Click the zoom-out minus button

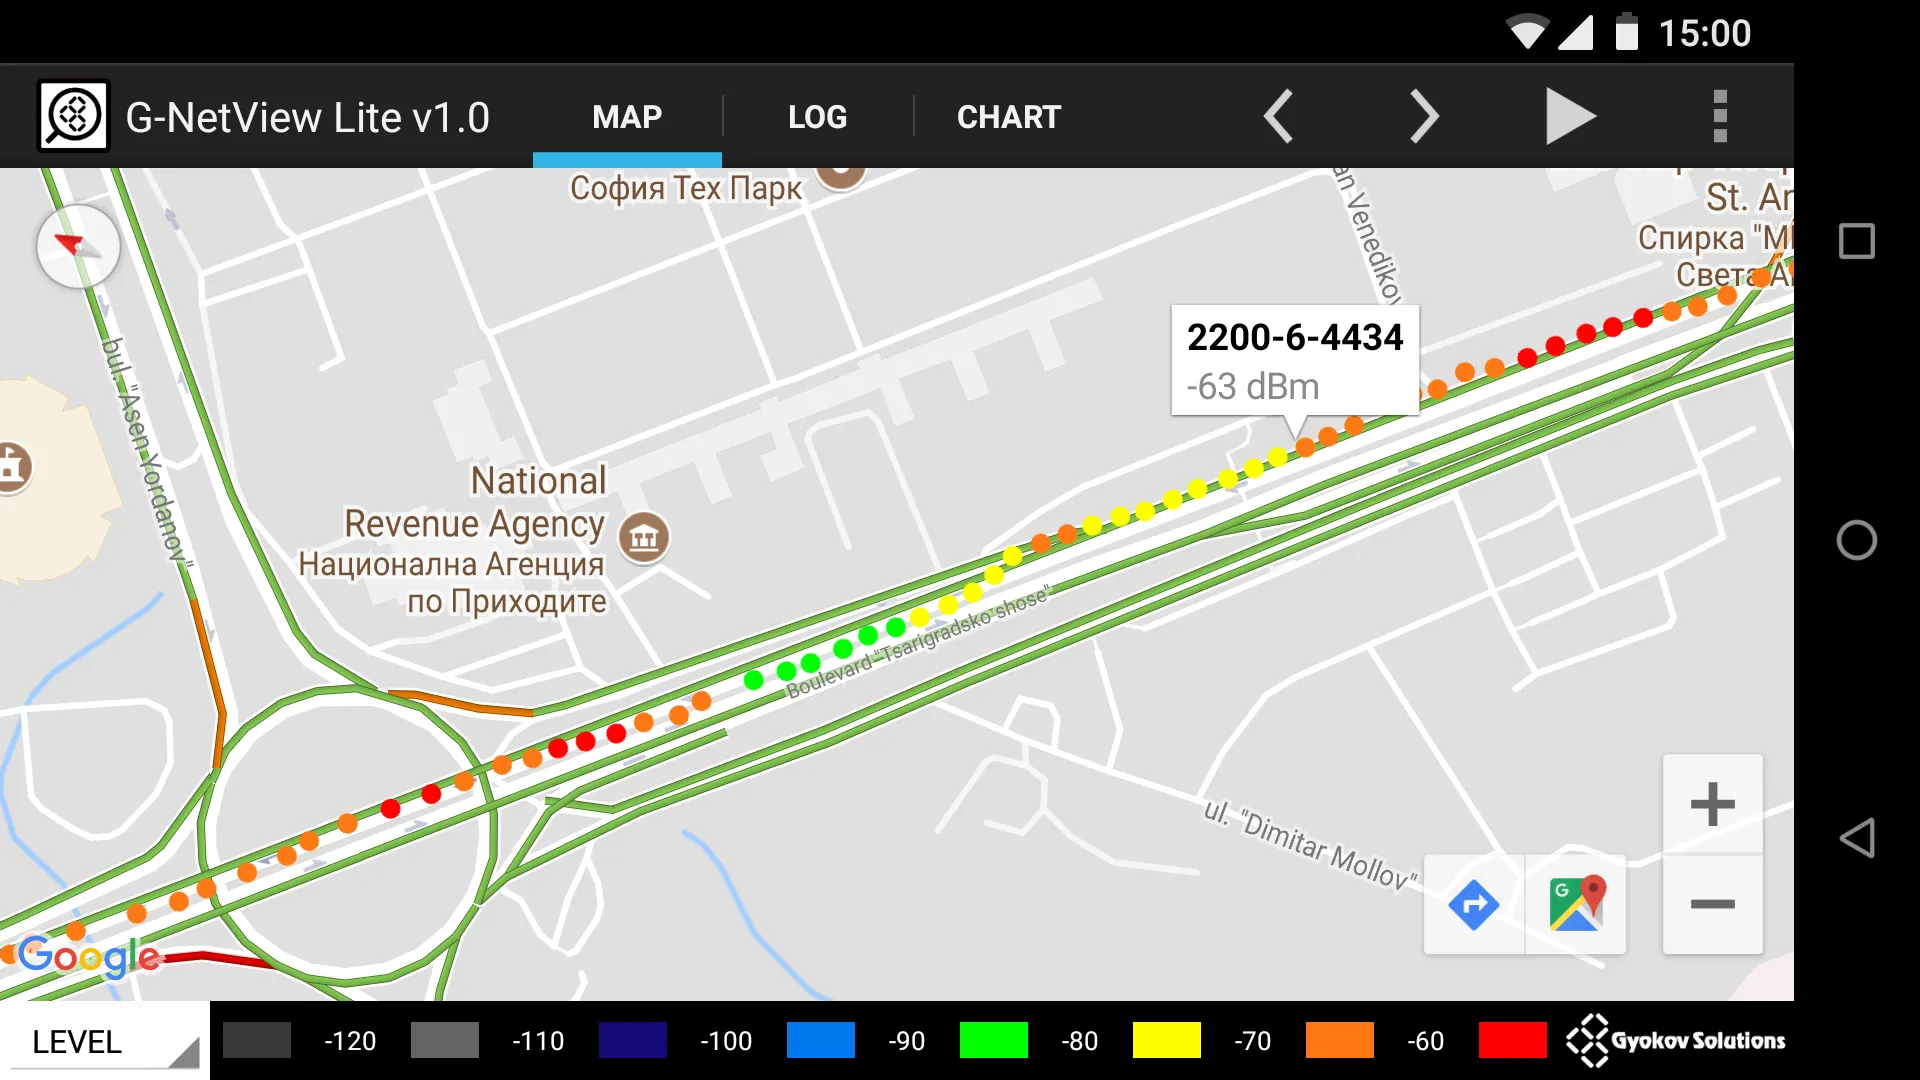tap(1713, 906)
